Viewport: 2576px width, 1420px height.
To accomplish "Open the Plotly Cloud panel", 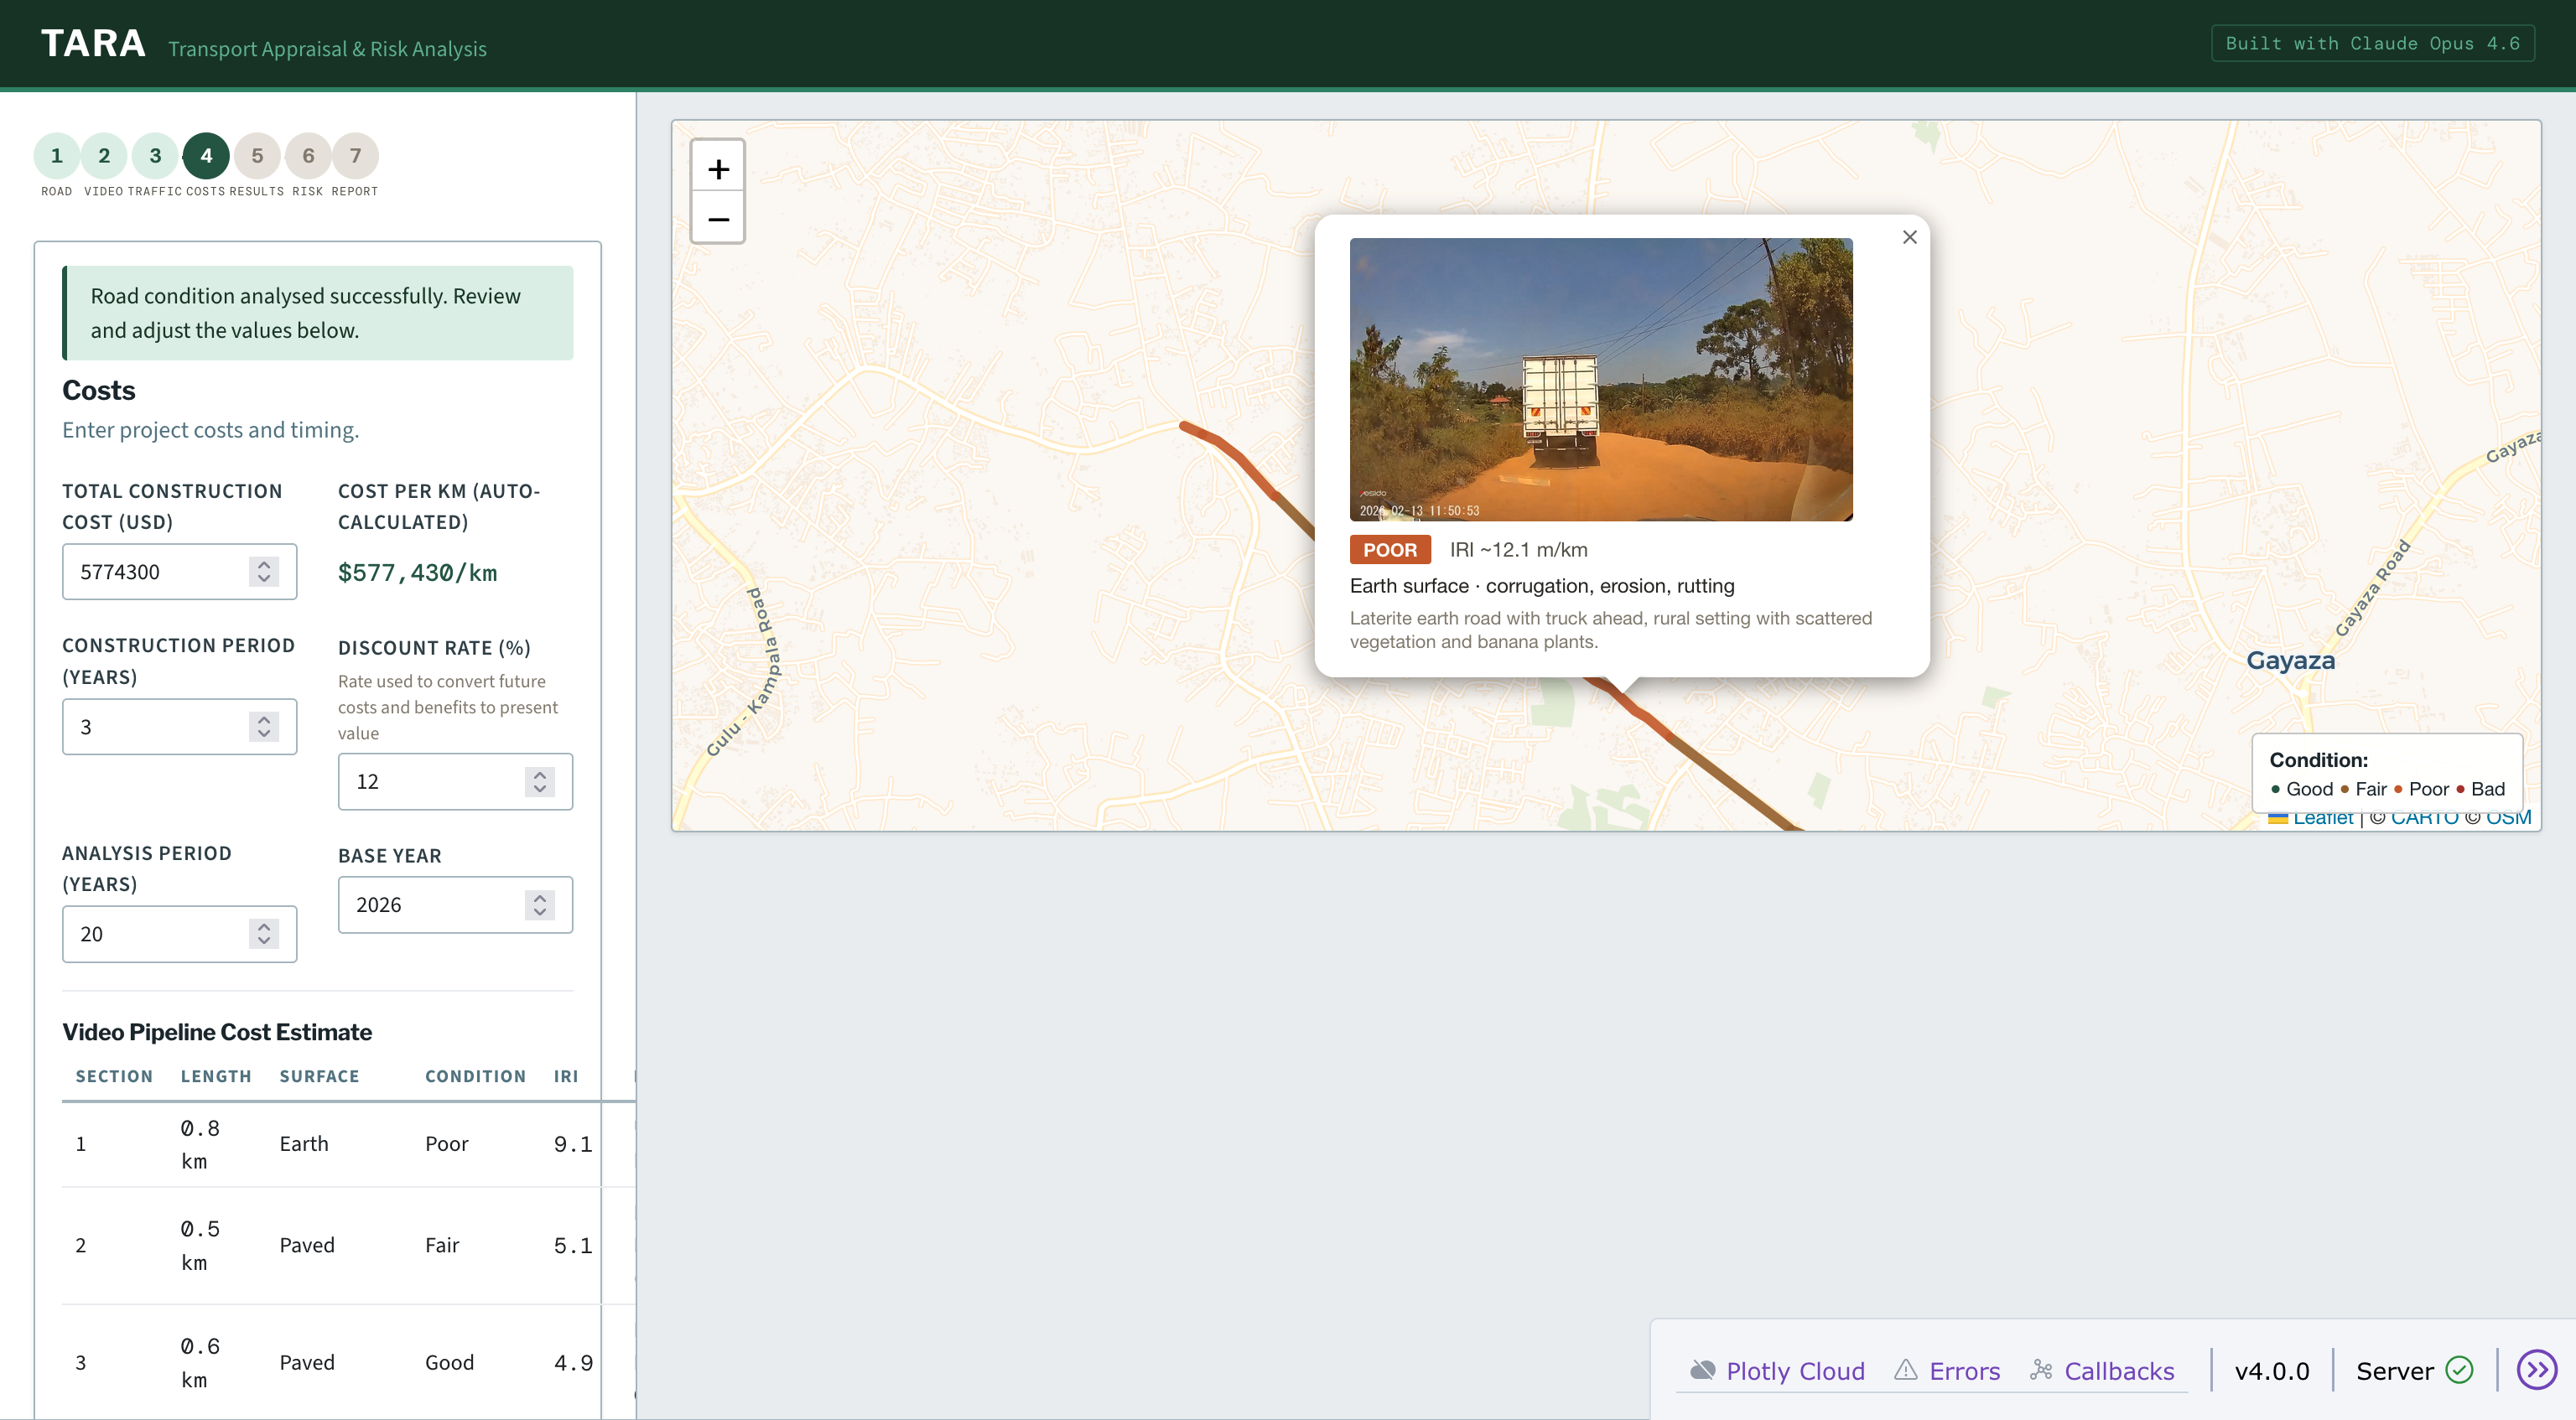I will [x=1776, y=1370].
